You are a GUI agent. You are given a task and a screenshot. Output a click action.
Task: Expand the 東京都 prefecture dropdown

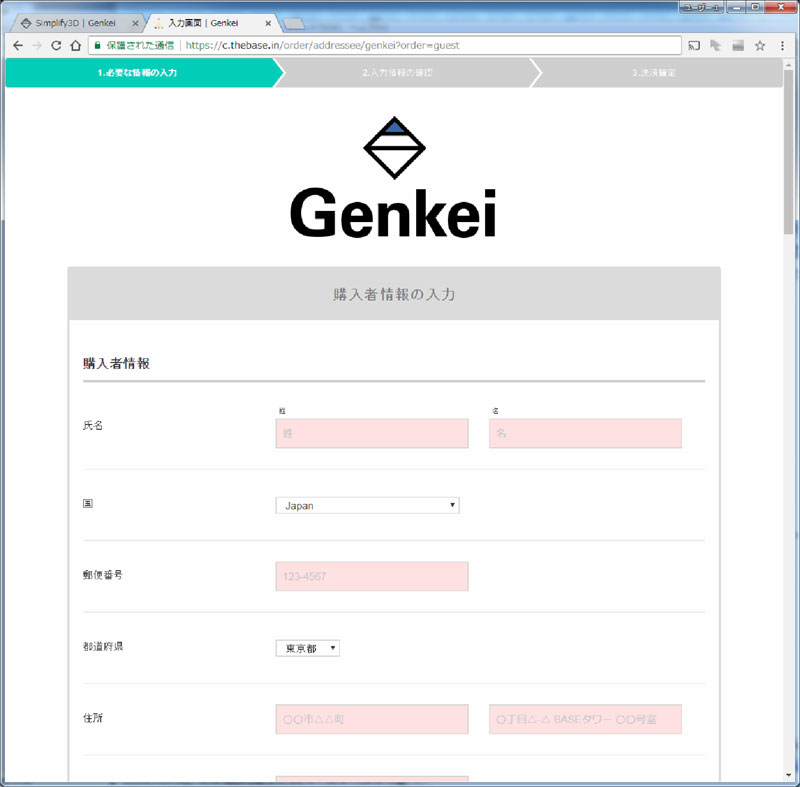[x=307, y=648]
